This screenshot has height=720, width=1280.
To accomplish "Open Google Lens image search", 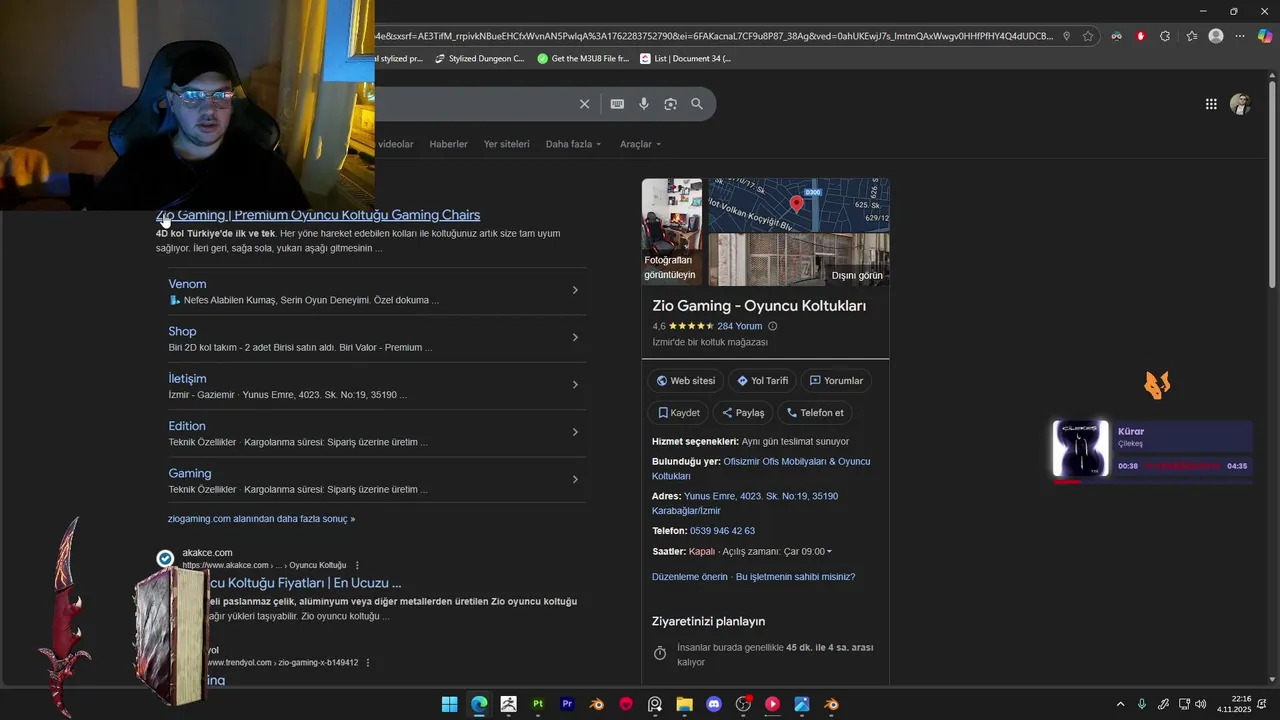I will [670, 104].
